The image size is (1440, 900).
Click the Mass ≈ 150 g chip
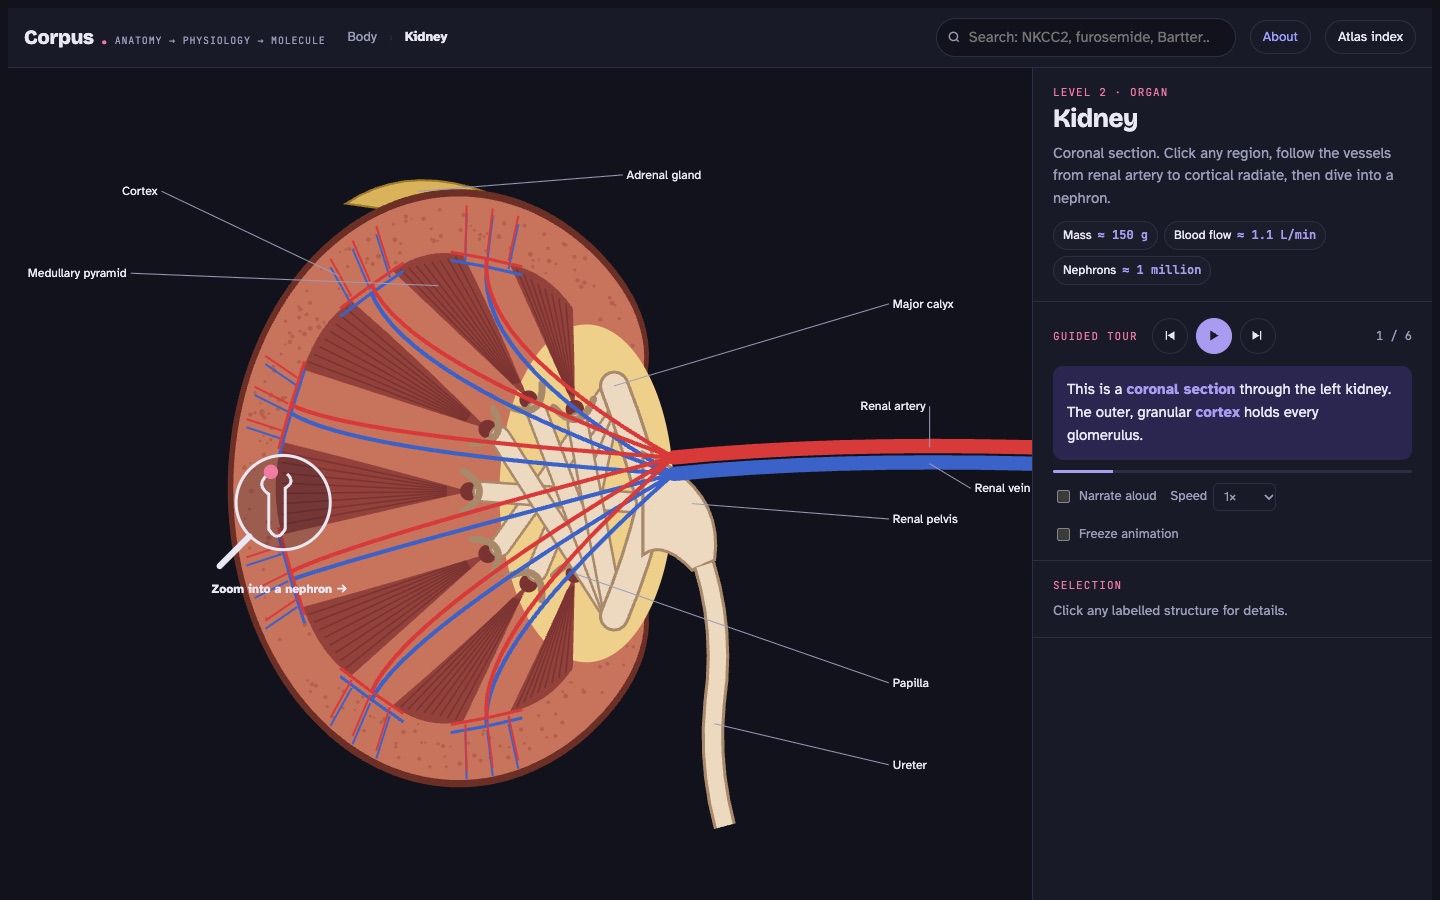point(1105,235)
